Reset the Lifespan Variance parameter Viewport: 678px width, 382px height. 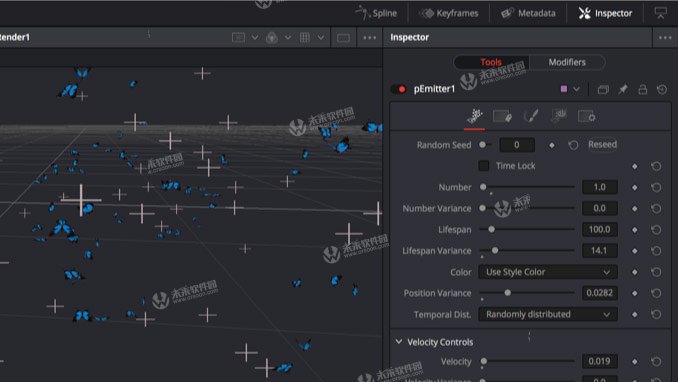(656, 251)
